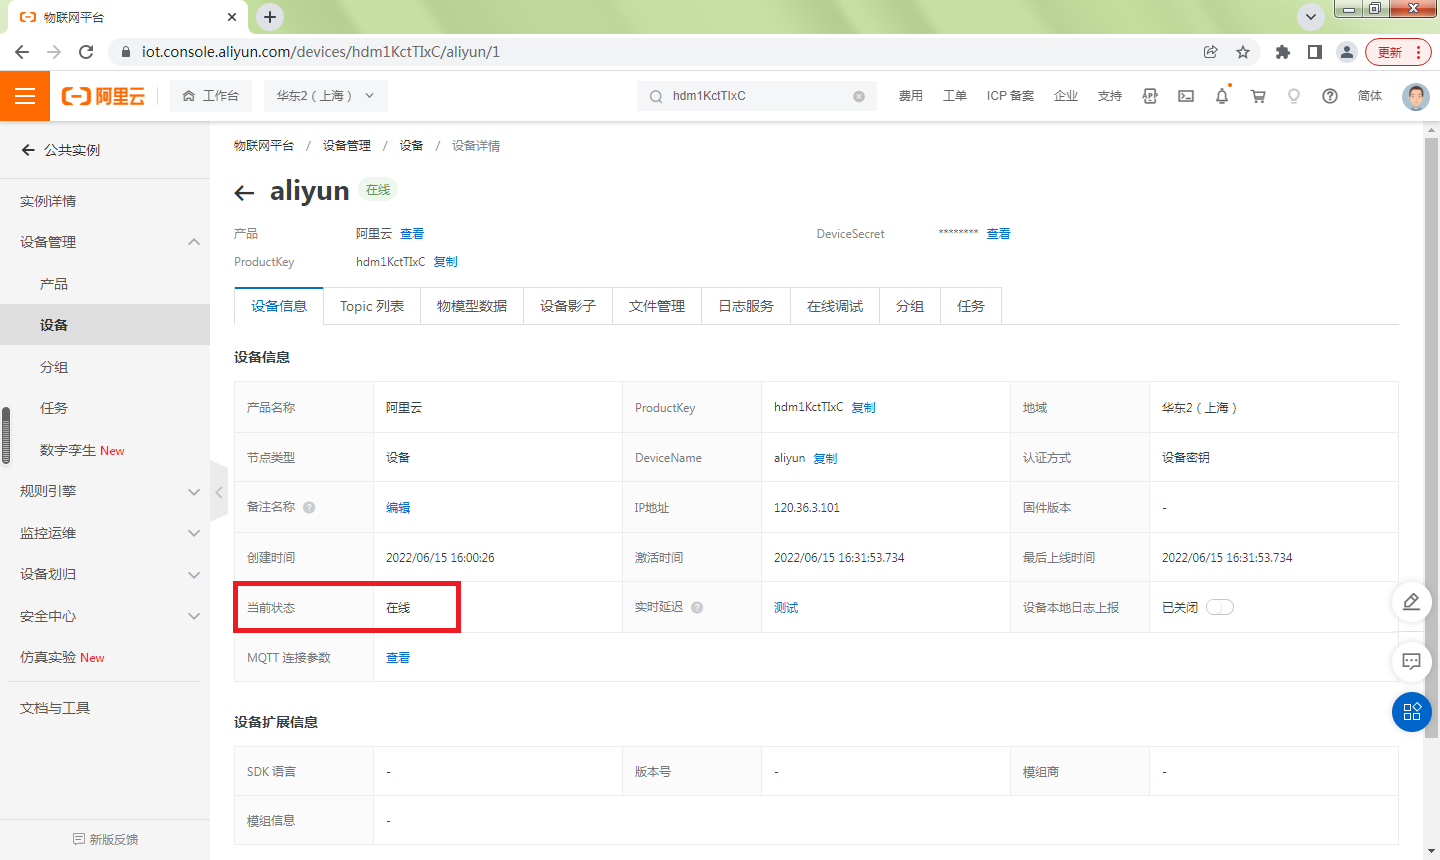Switch to 物模型数据 tab
1440x860 pixels.
click(x=472, y=306)
